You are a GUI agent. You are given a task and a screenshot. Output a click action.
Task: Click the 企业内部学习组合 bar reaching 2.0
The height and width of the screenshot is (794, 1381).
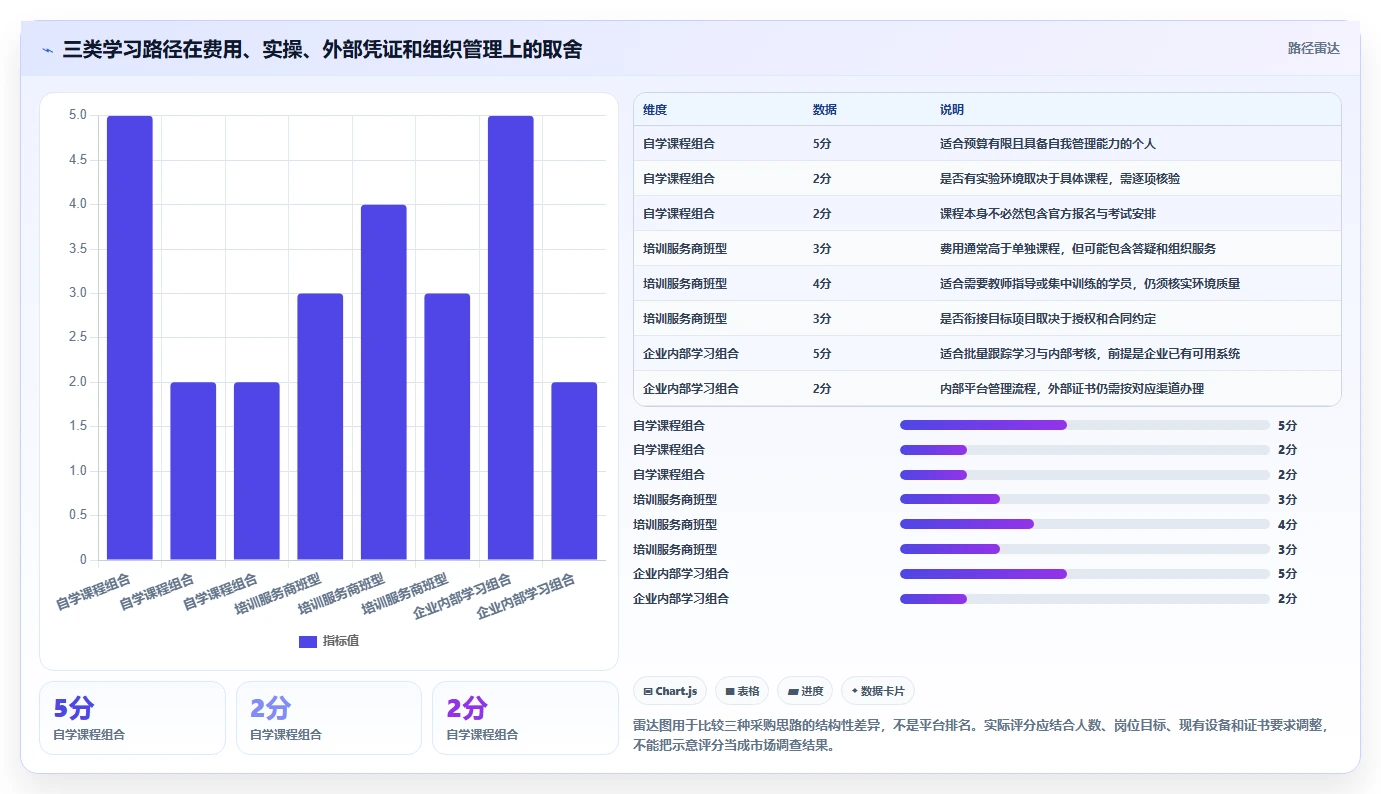574,471
